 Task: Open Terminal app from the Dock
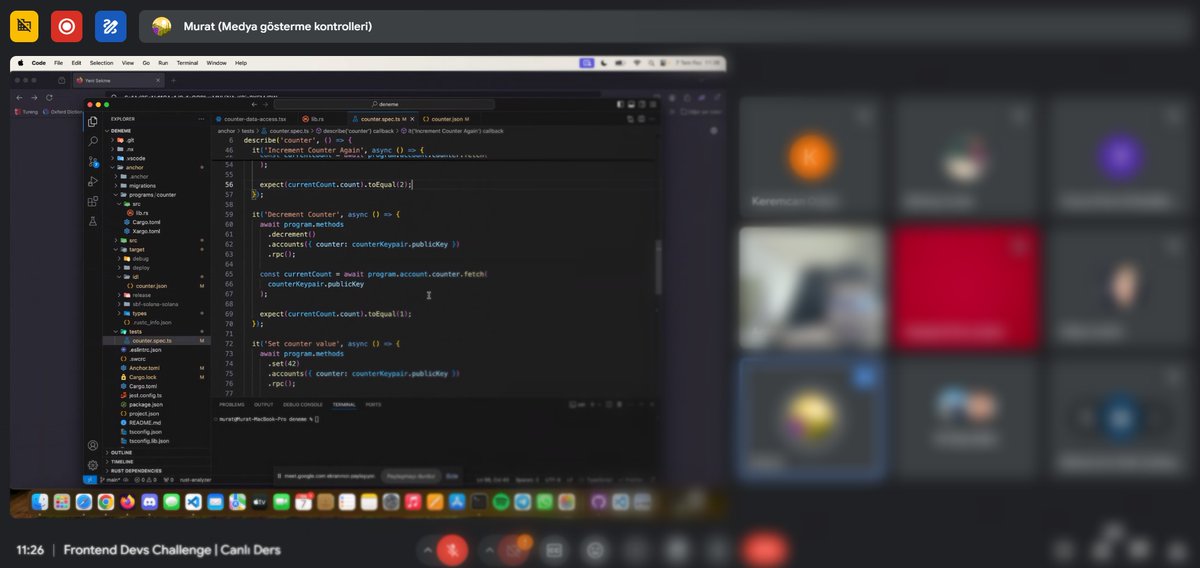(x=479, y=502)
